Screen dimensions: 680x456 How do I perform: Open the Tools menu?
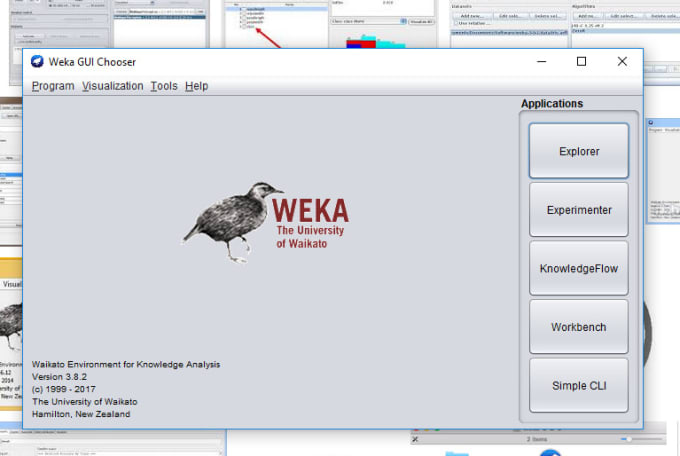164,86
